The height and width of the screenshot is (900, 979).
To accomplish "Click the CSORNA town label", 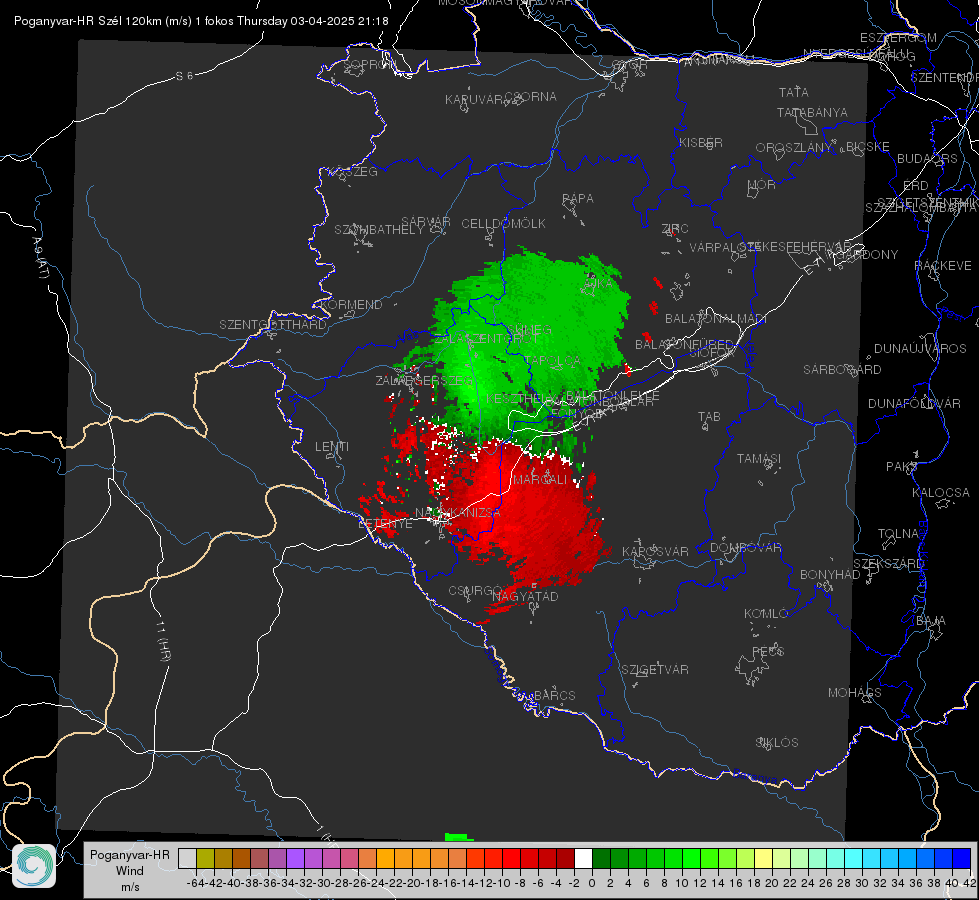I will 530,96.
